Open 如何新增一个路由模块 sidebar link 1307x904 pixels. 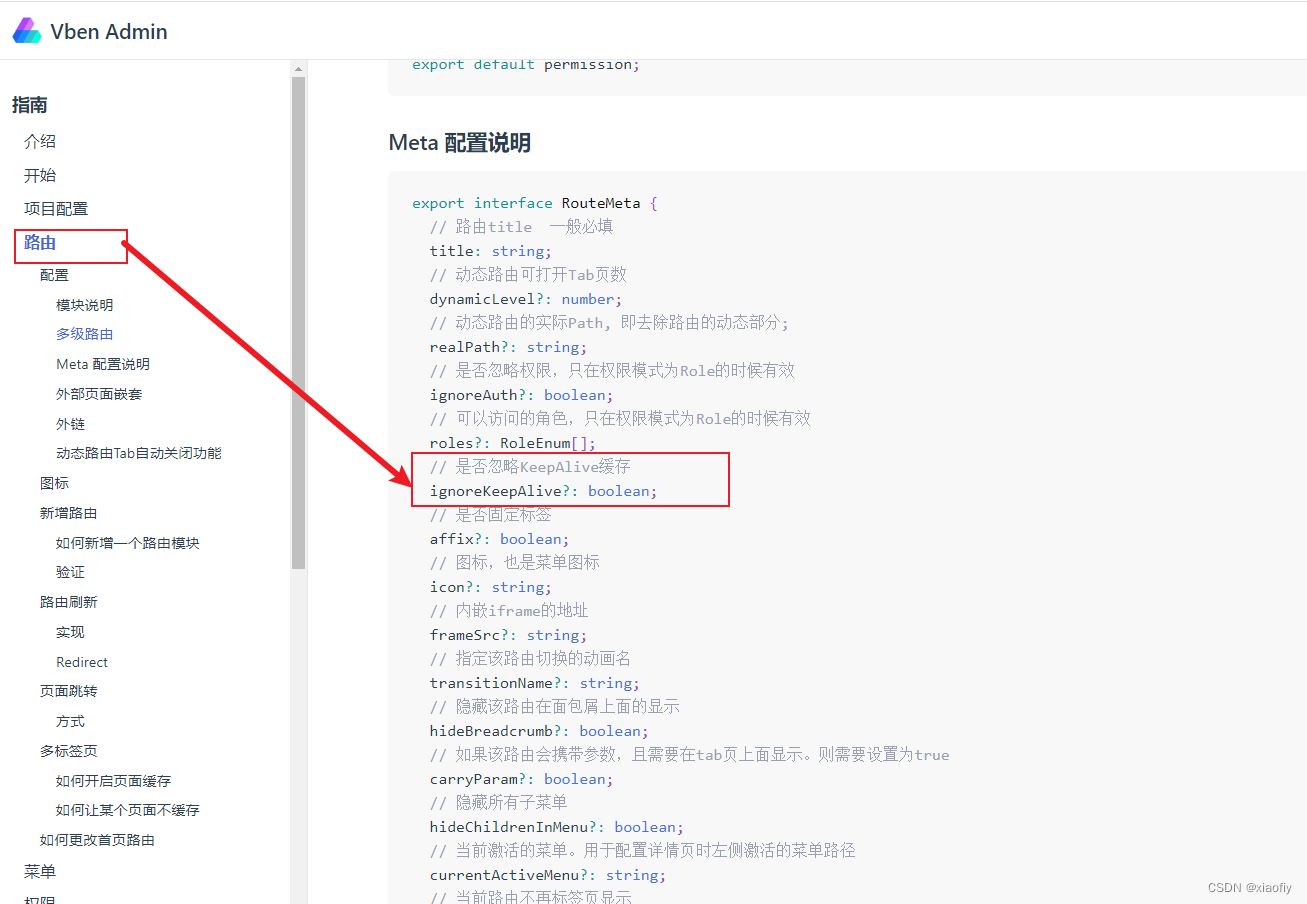click(128, 543)
